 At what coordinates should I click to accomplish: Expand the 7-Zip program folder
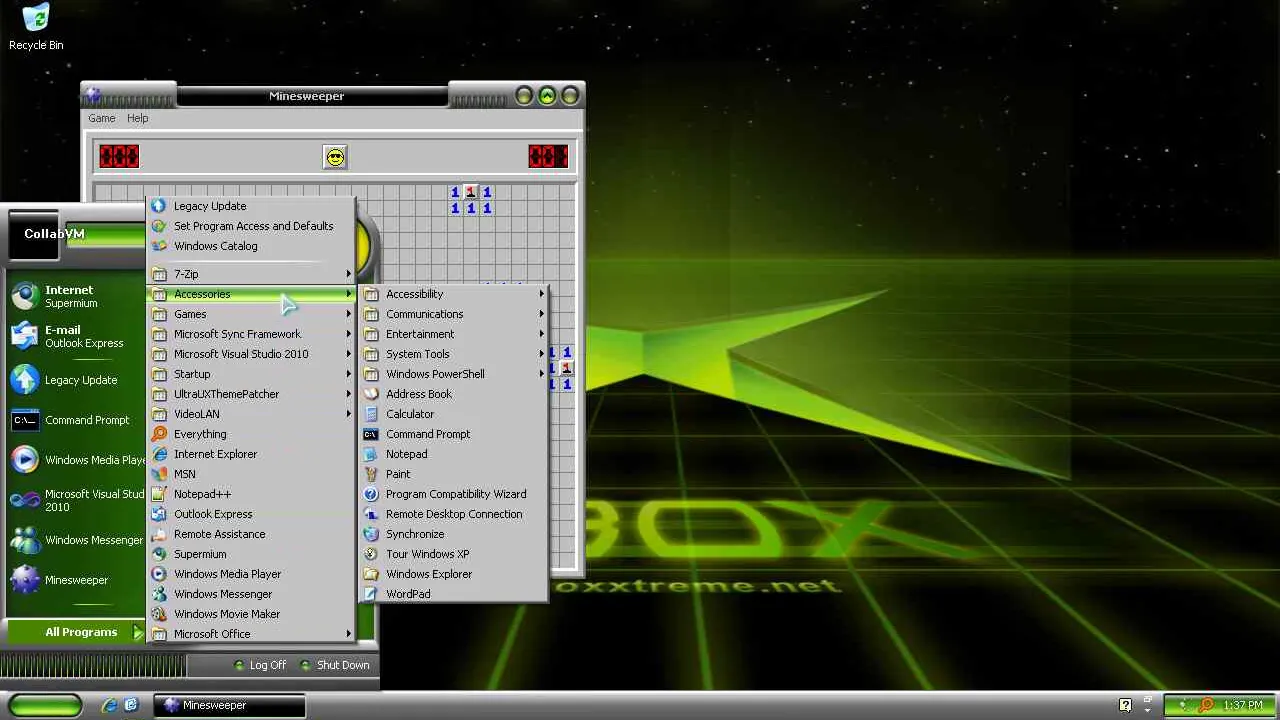click(251, 274)
